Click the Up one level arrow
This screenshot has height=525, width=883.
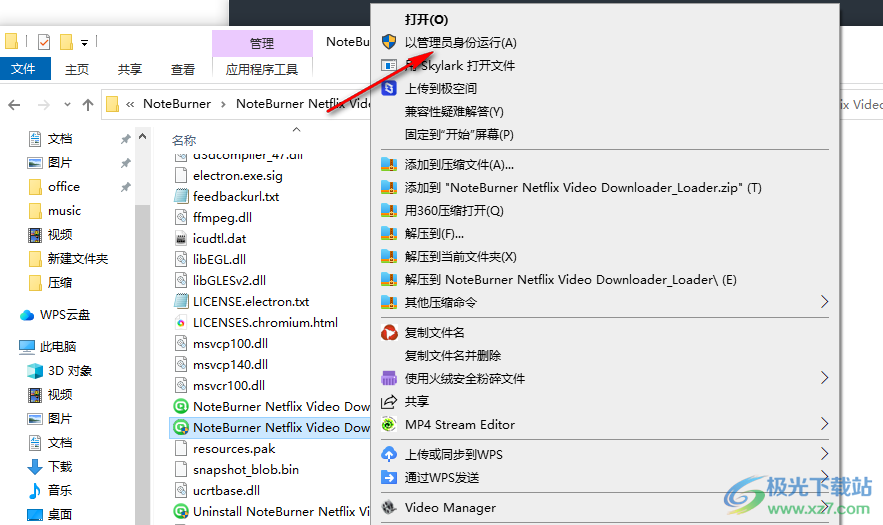coord(88,104)
